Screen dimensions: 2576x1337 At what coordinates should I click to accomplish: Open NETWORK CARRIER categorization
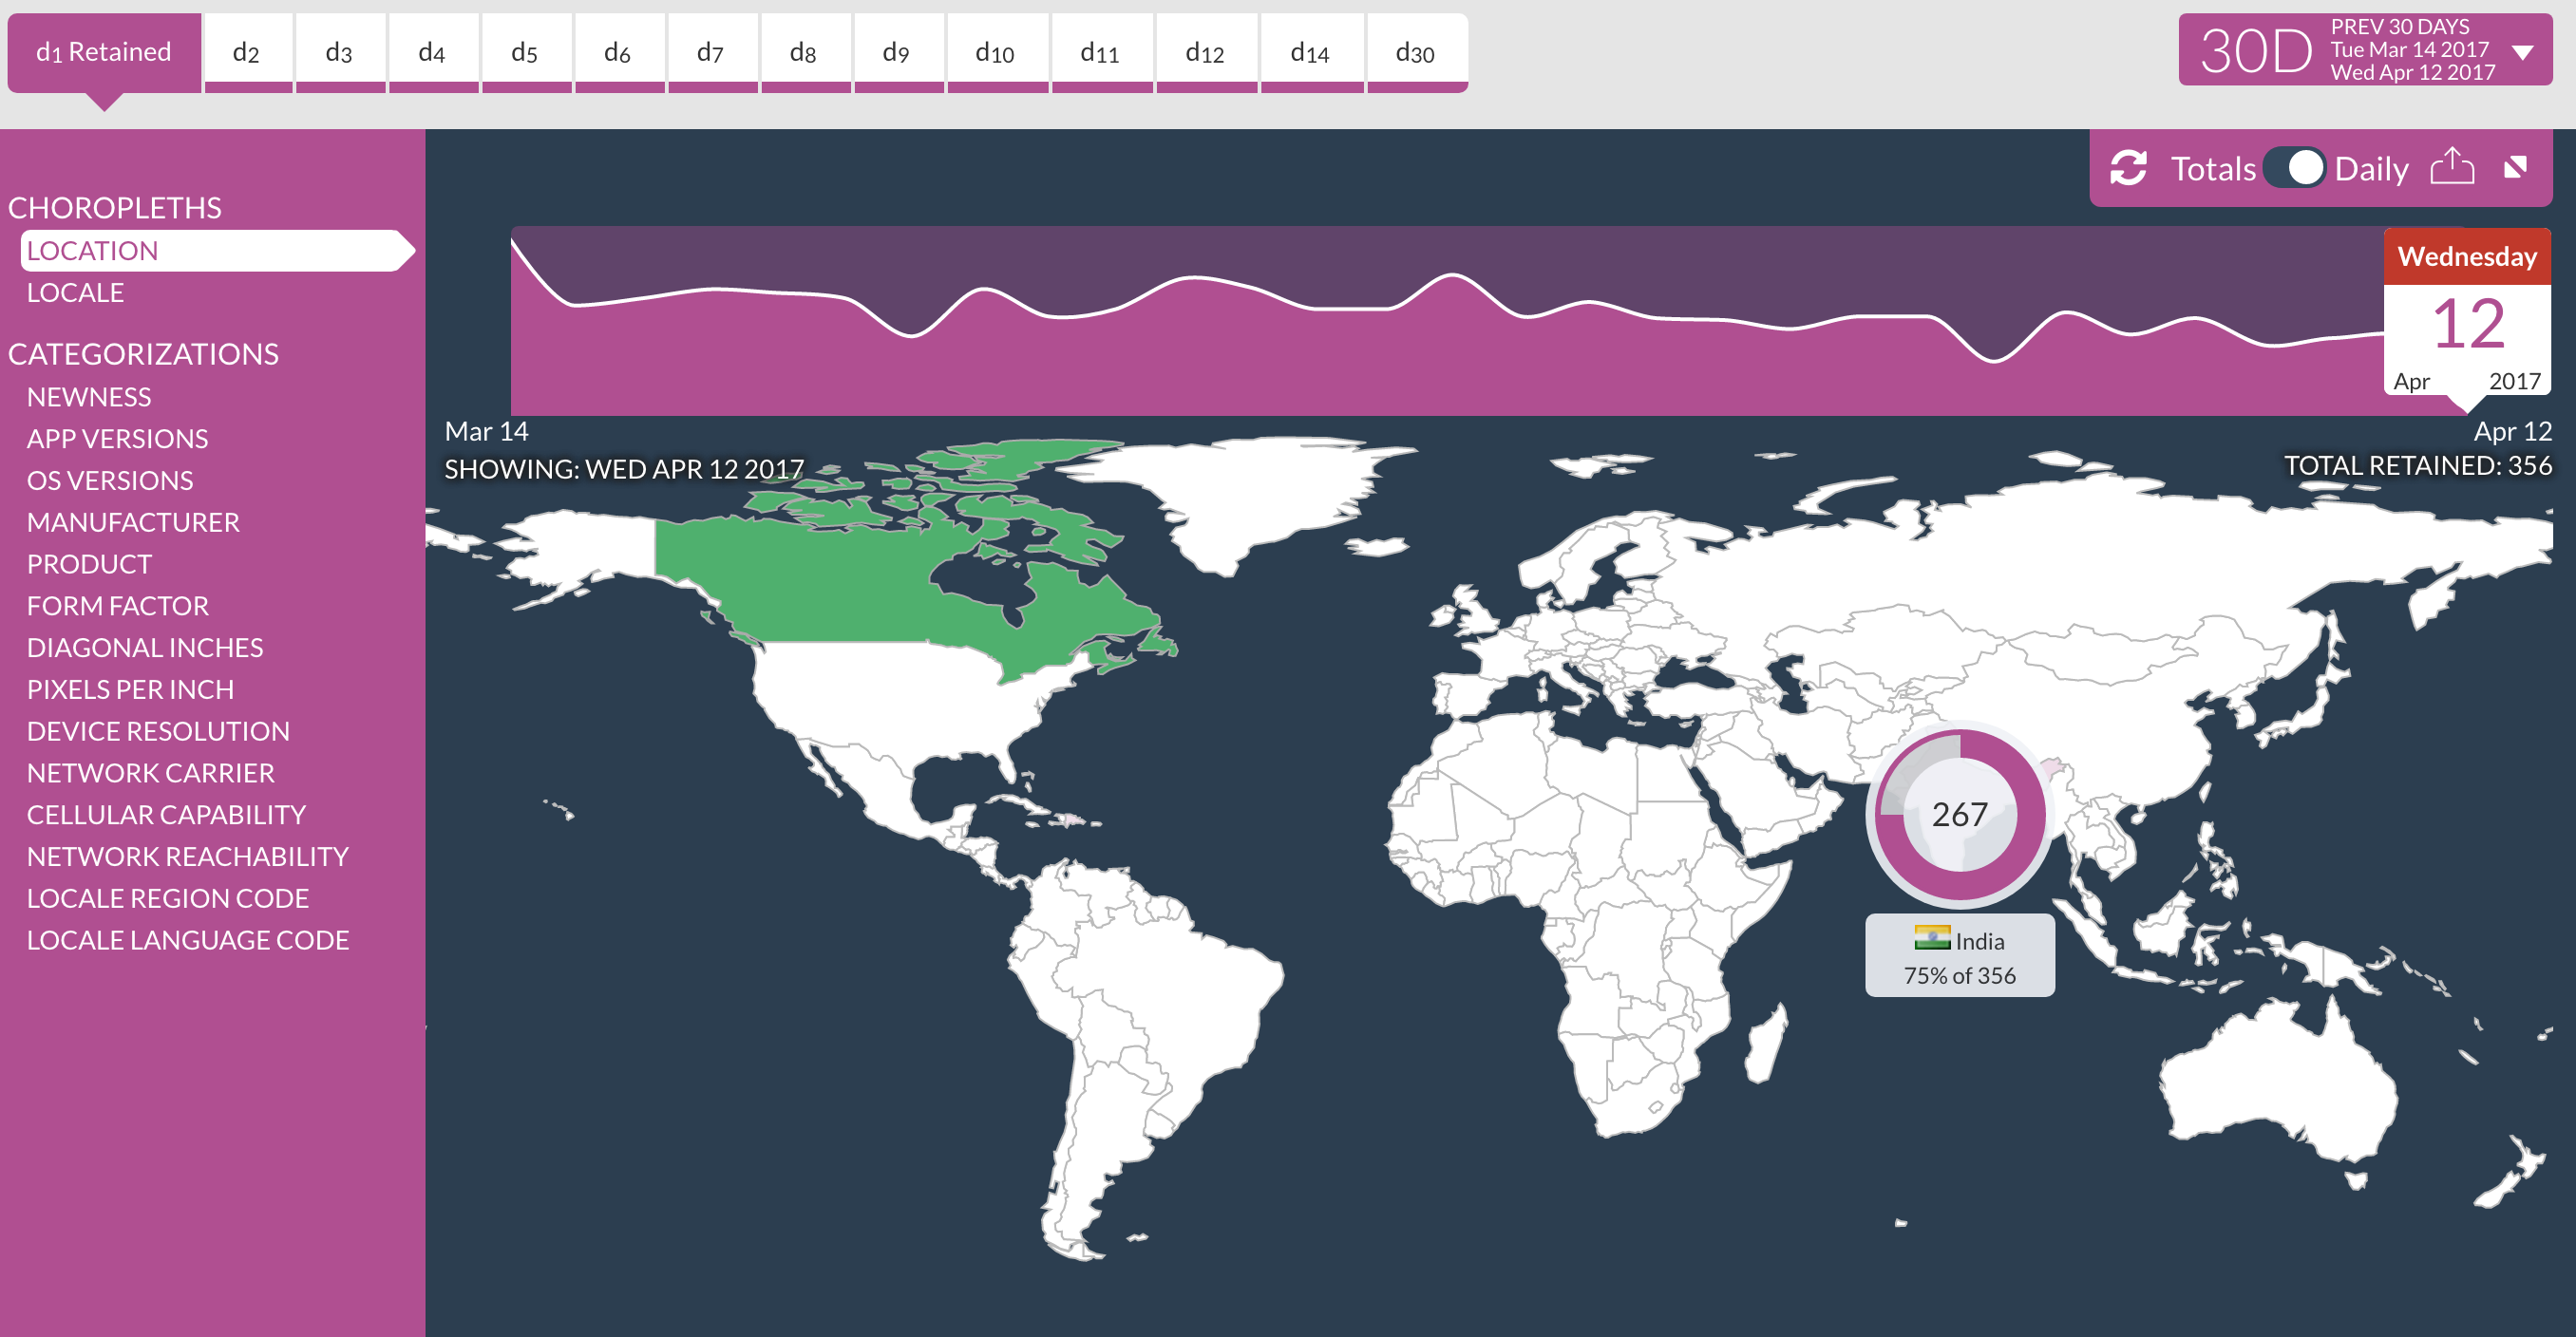(151, 774)
